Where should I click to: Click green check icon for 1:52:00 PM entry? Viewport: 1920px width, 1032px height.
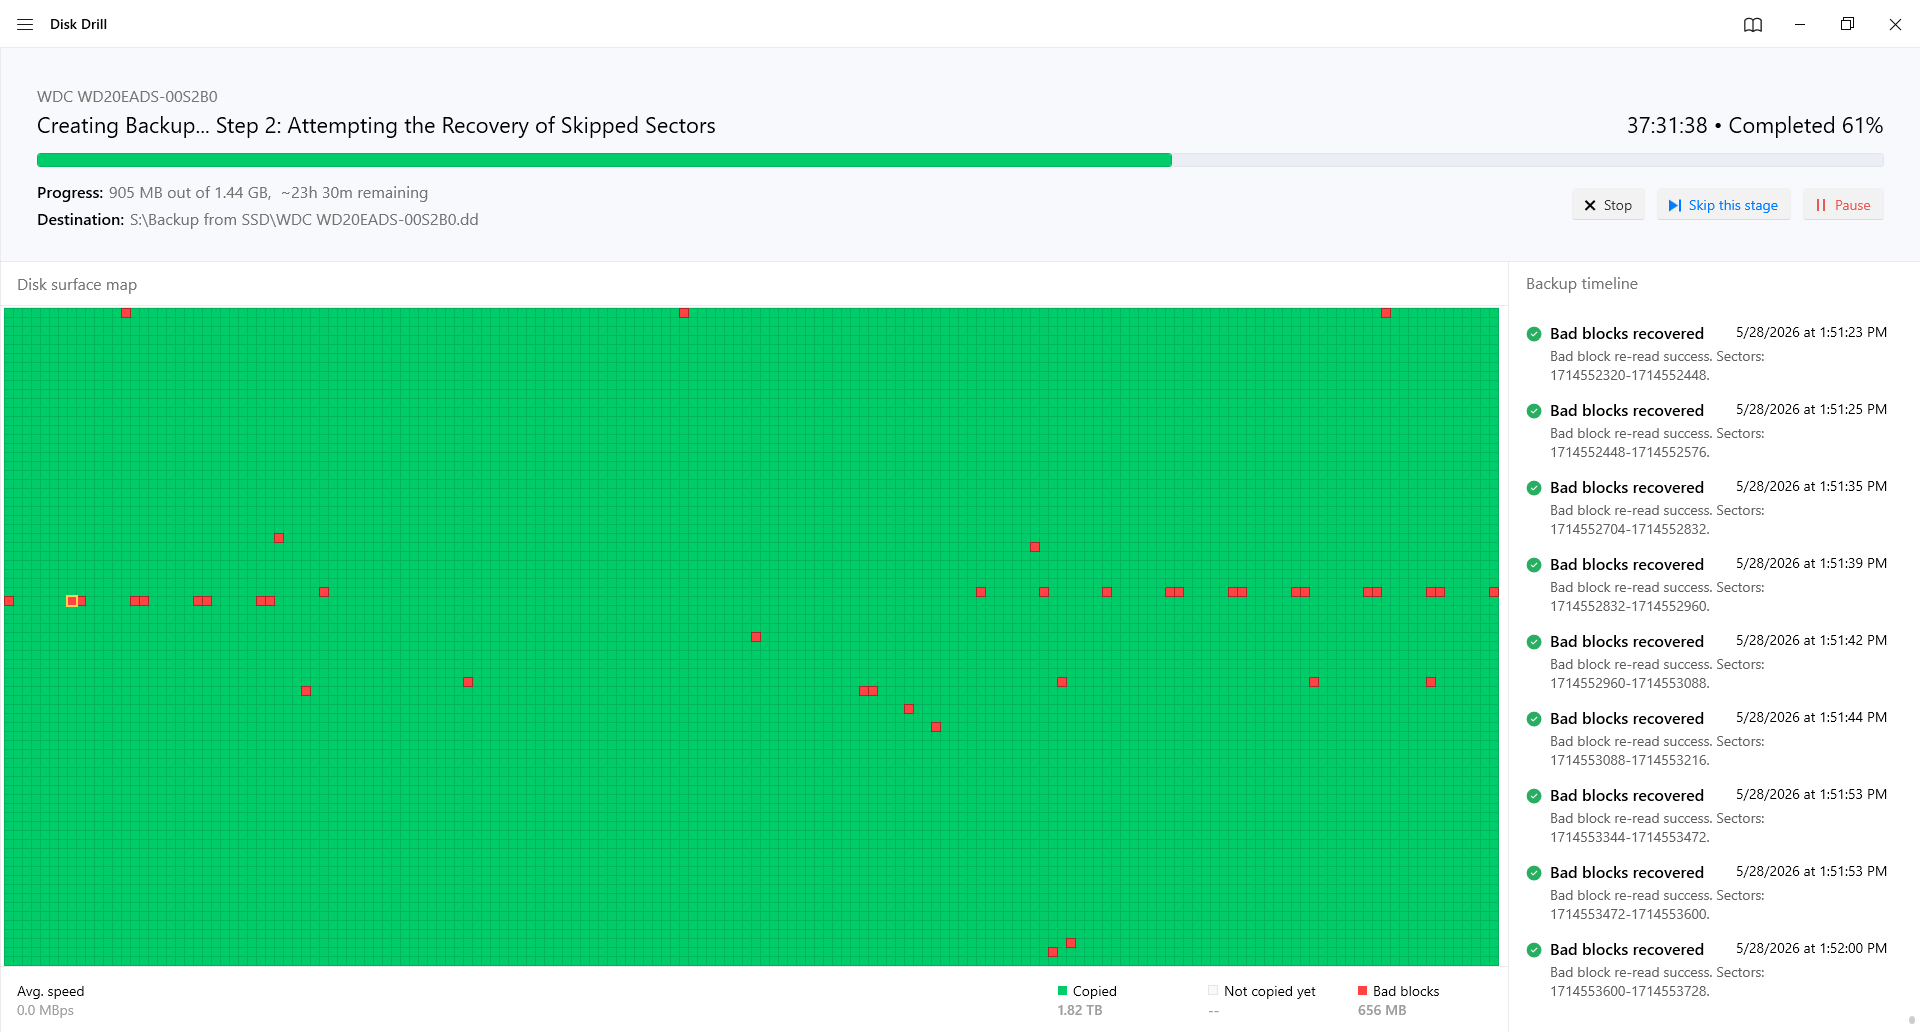pos(1534,950)
